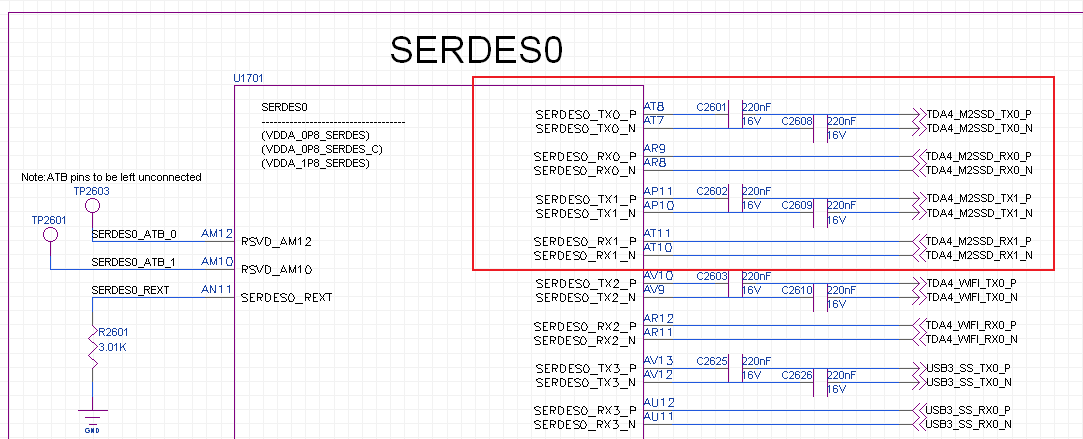Image resolution: width=1083 pixels, height=439 pixels.
Task: Select pin name RSVD_AM10
Action: (x=276, y=270)
